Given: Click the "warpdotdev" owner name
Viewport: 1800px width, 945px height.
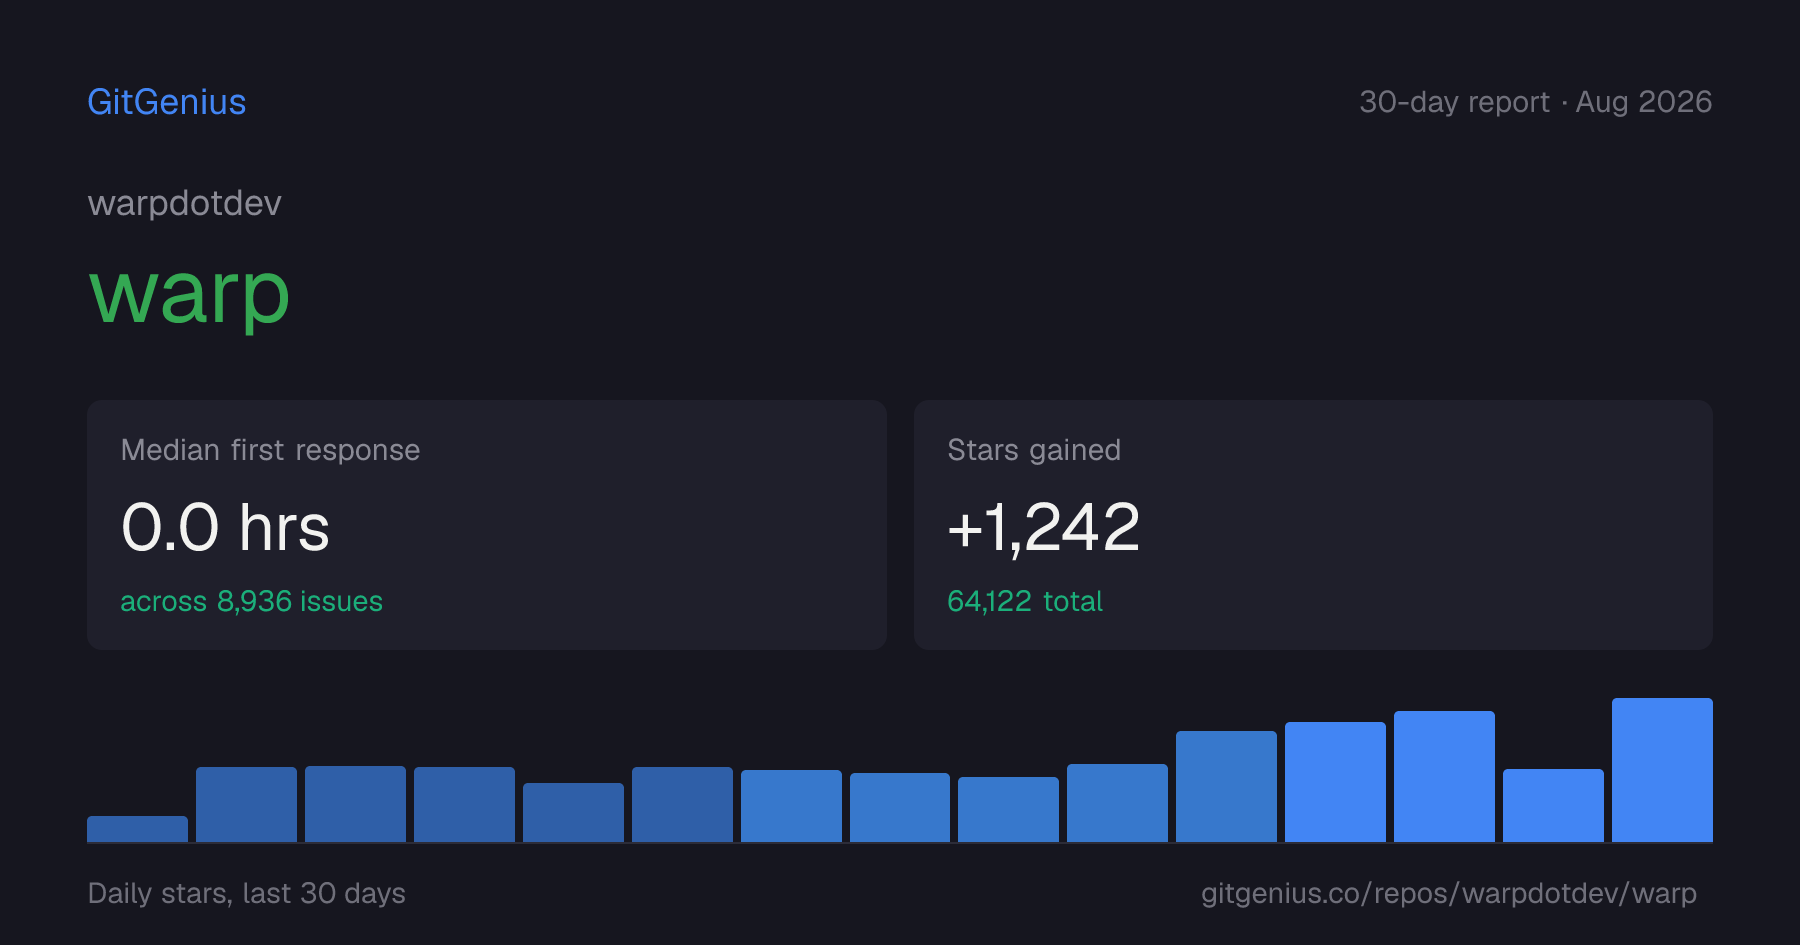Looking at the screenshot, I should click(x=185, y=204).
